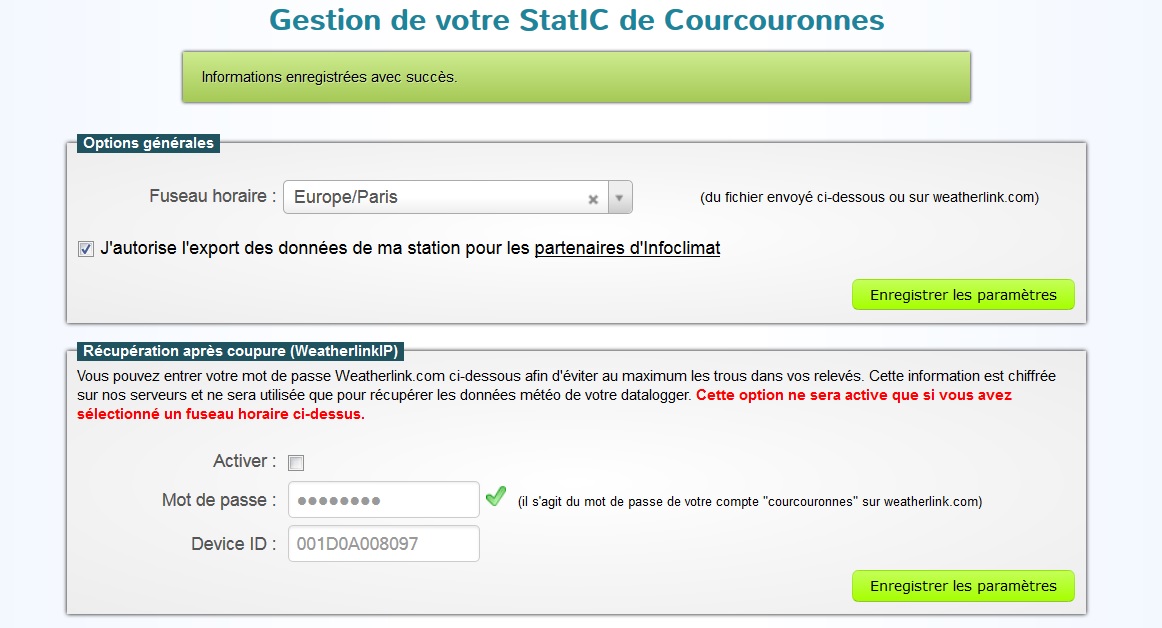
Task: Open the partenaires d'Infoclimat link
Action: (627, 248)
